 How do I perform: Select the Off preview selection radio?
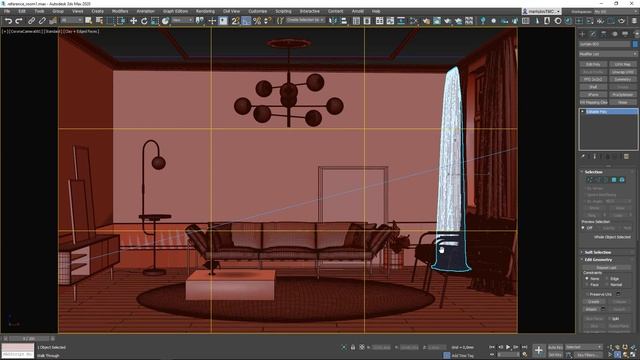tap(584, 228)
